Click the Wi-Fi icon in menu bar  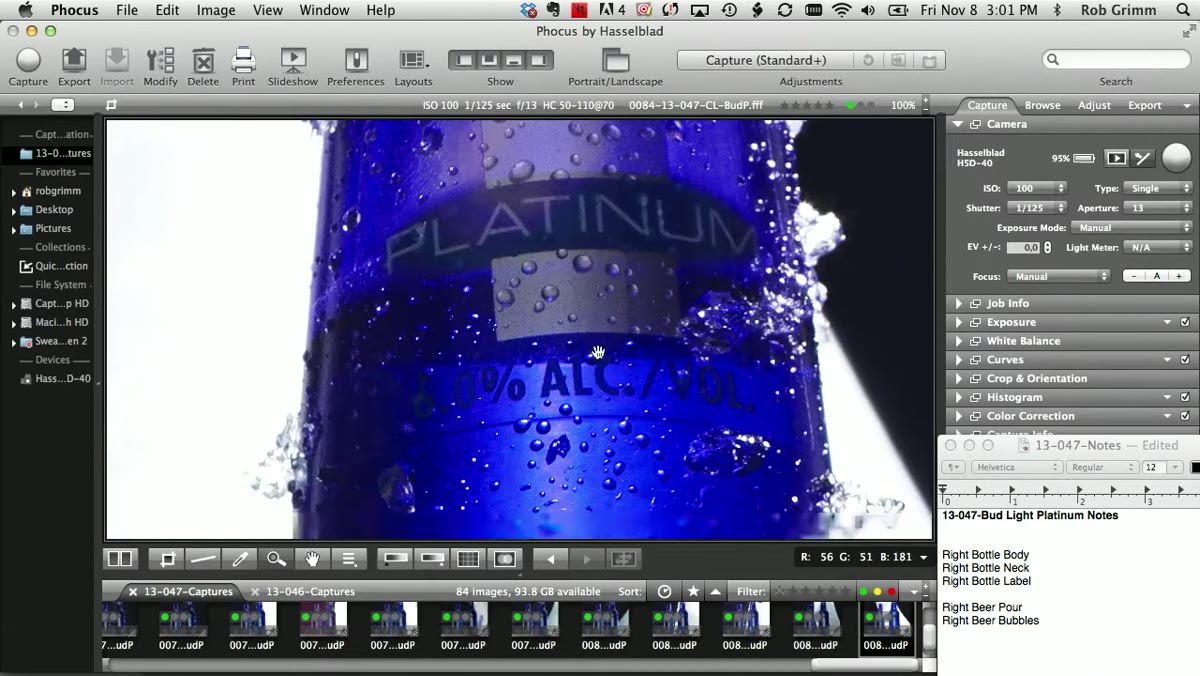tap(842, 10)
